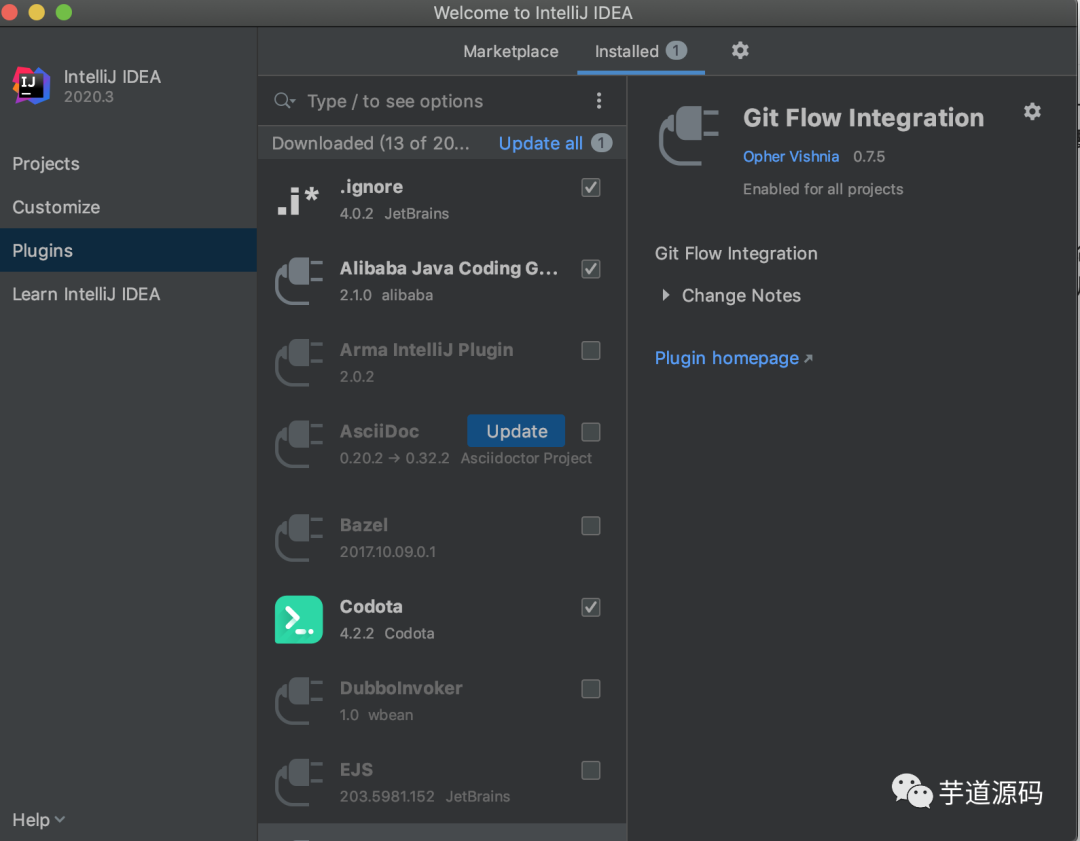Enable the DubboInvoker plugin checkbox
The width and height of the screenshot is (1080, 841).
[x=590, y=689]
